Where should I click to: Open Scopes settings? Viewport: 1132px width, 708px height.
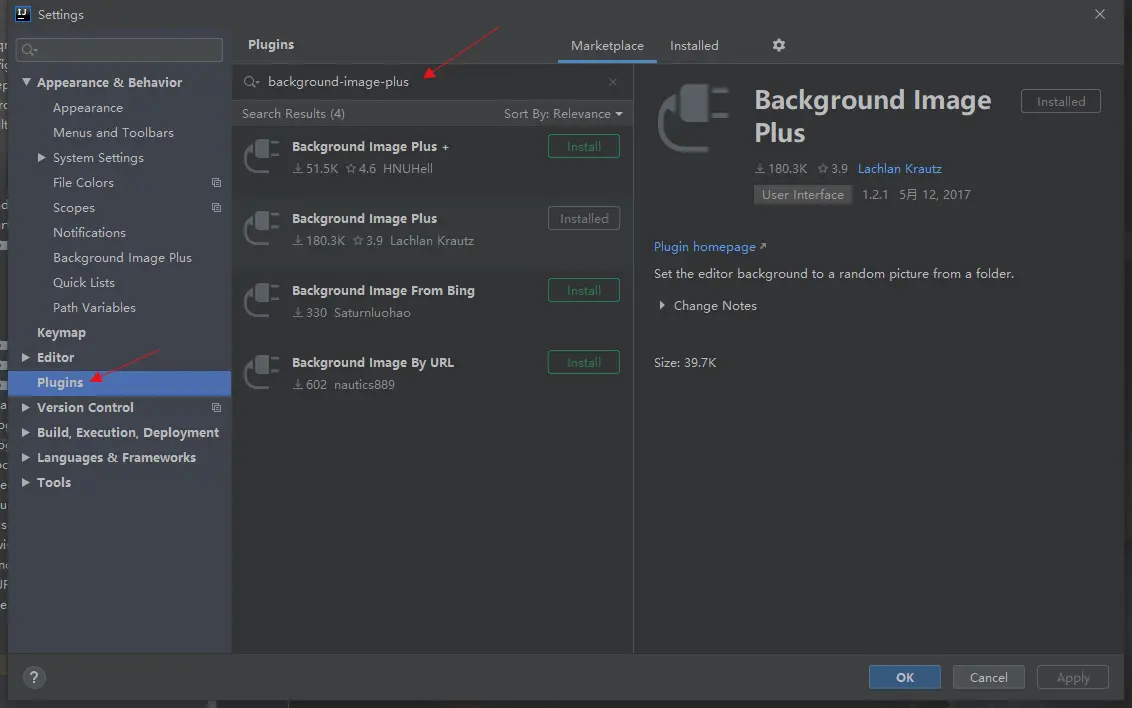[74, 208]
